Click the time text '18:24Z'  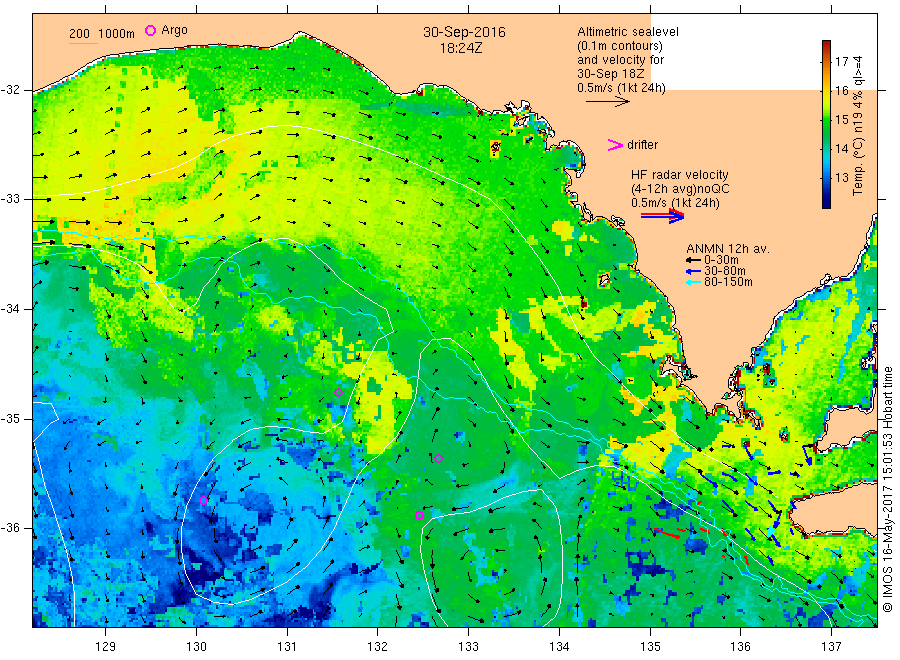point(461,48)
